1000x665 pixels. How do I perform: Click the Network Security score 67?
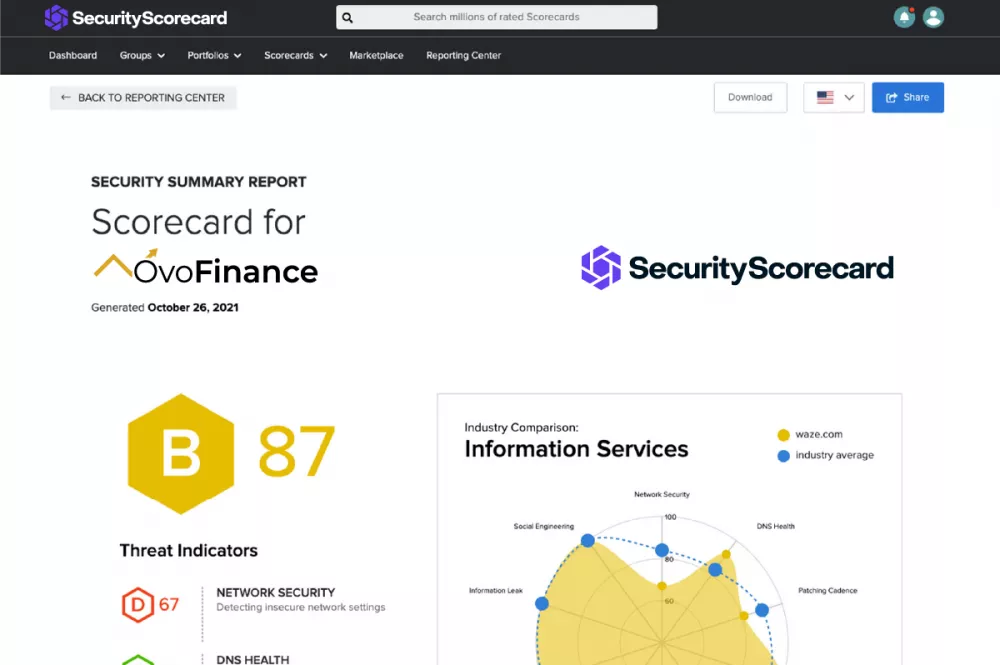coord(168,604)
